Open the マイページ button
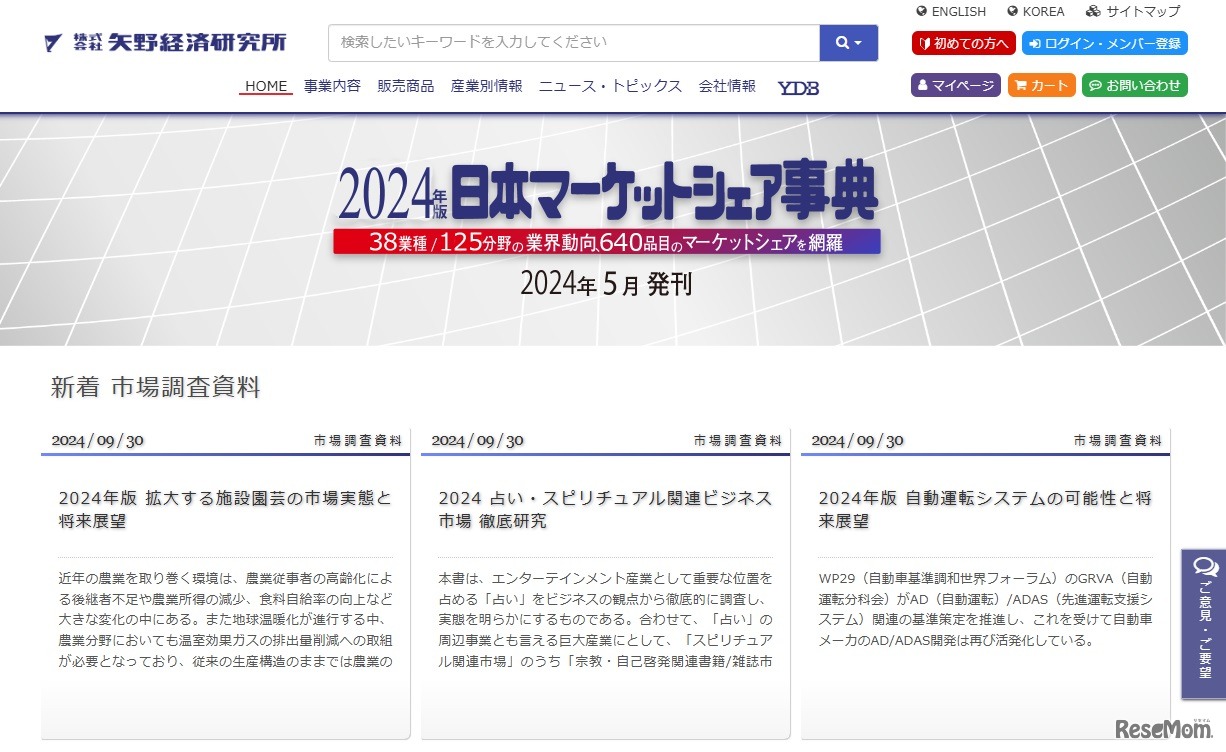The width and height of the screenshot is (1226, 752). [x=956, y=85]
